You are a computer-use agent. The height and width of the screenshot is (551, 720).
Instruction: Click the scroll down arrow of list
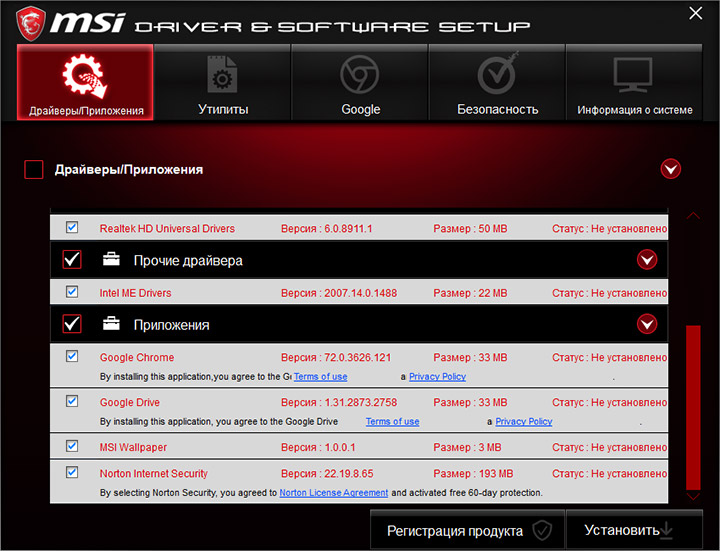tap(693, 496)
